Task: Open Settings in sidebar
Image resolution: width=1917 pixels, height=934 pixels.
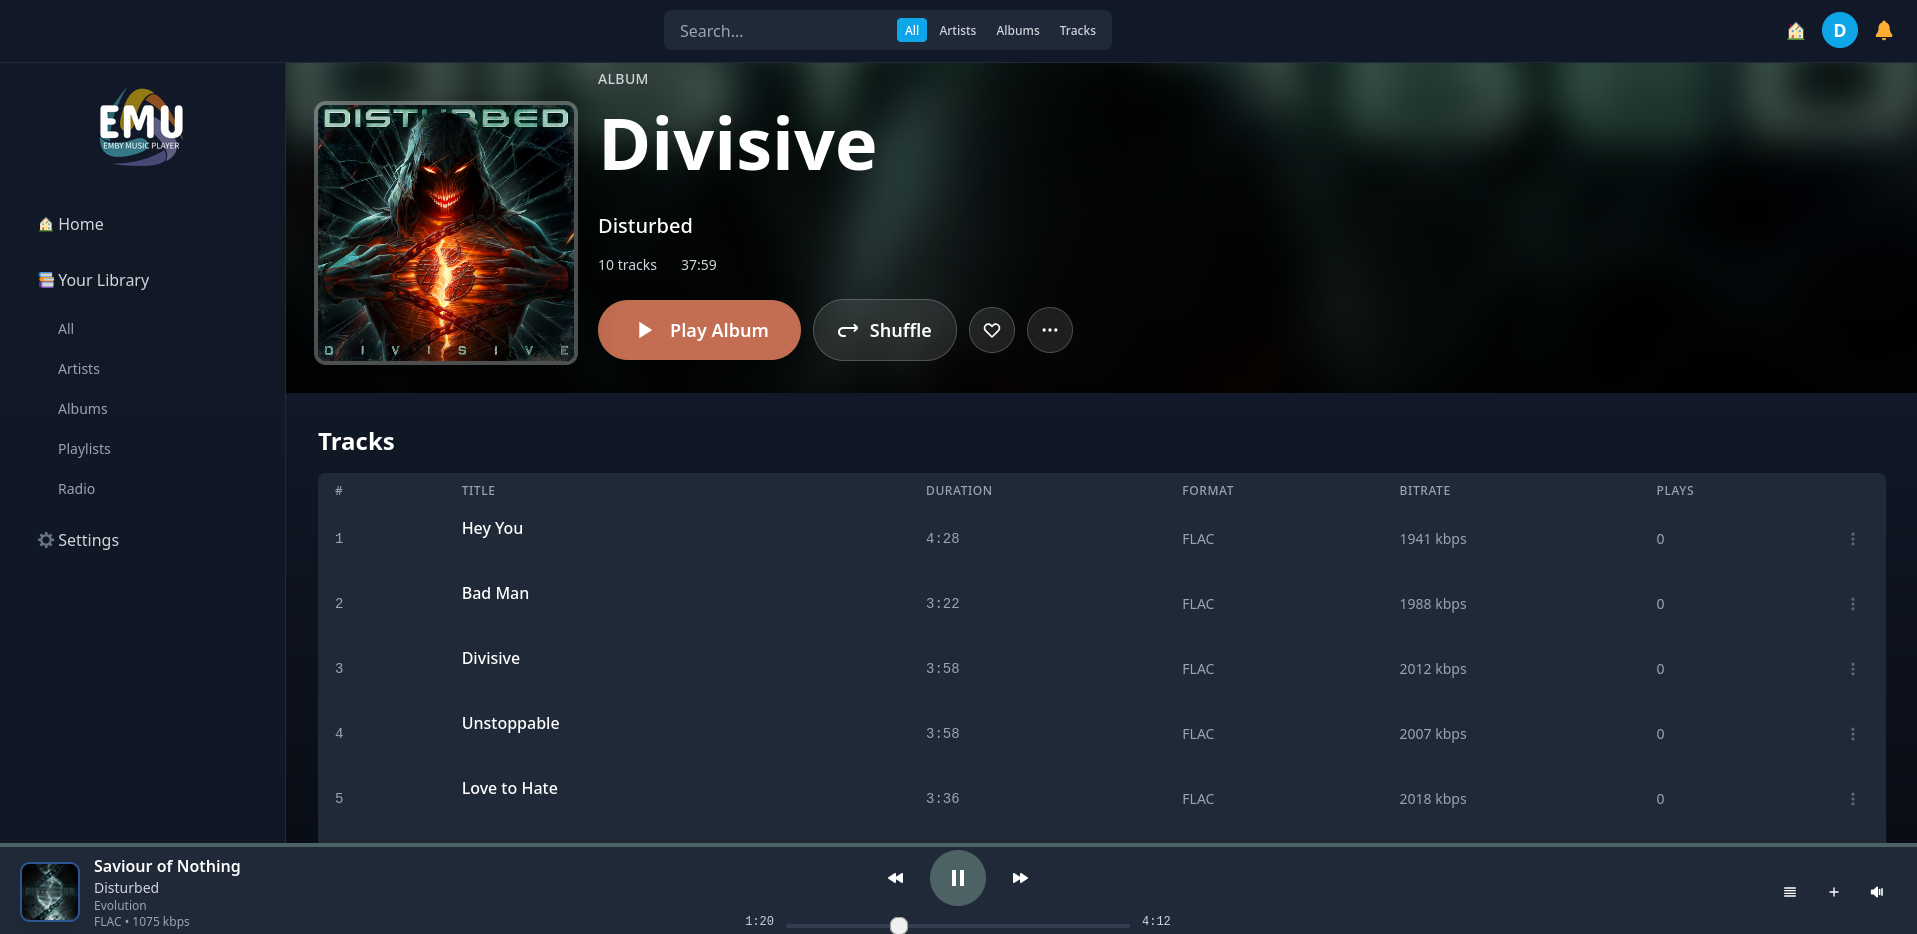Action: (78, 540)
